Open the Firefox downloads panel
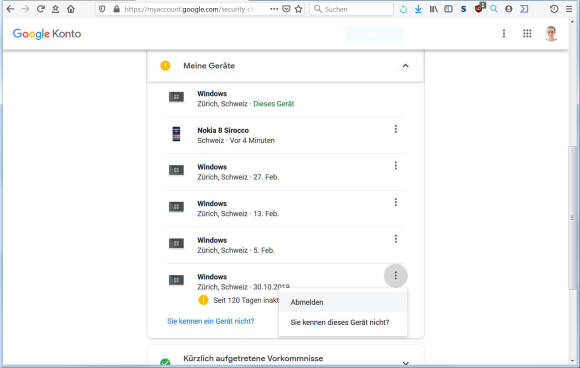 tap(418, 9)
